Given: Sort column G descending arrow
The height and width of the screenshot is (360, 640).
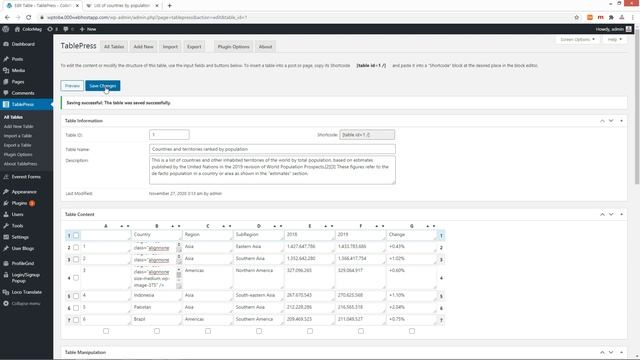Looking at the screenshot, I should pyautogui.click(x=434, y=226).
